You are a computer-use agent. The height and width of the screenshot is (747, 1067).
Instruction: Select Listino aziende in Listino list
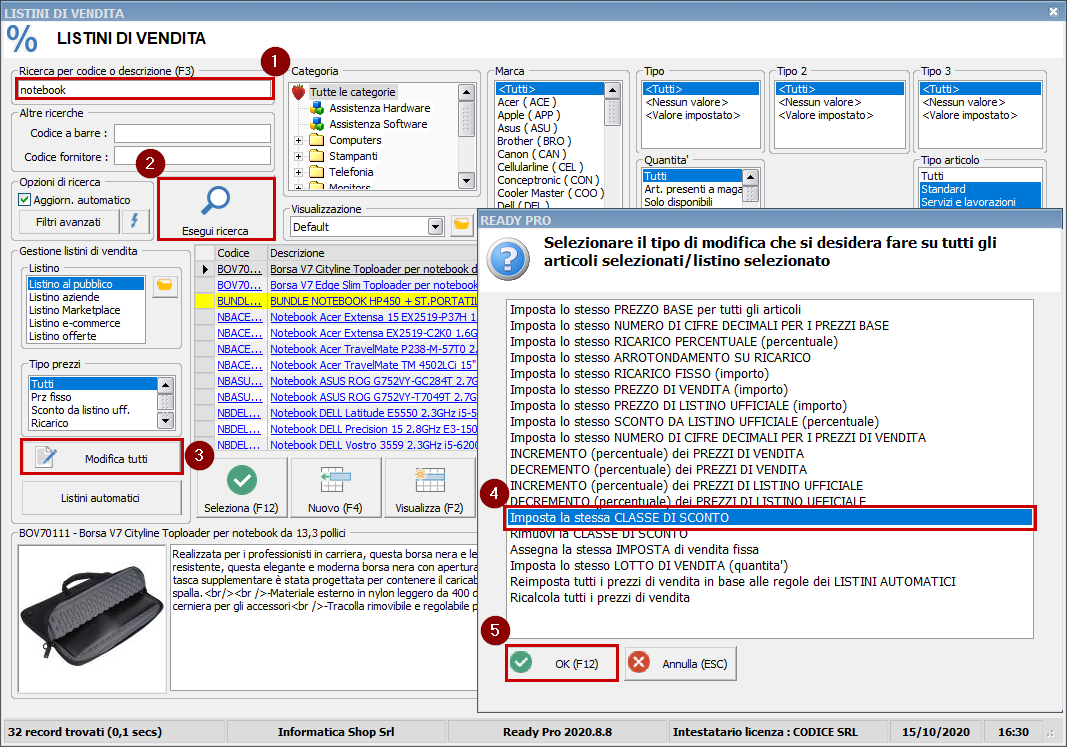pos(64,297)
